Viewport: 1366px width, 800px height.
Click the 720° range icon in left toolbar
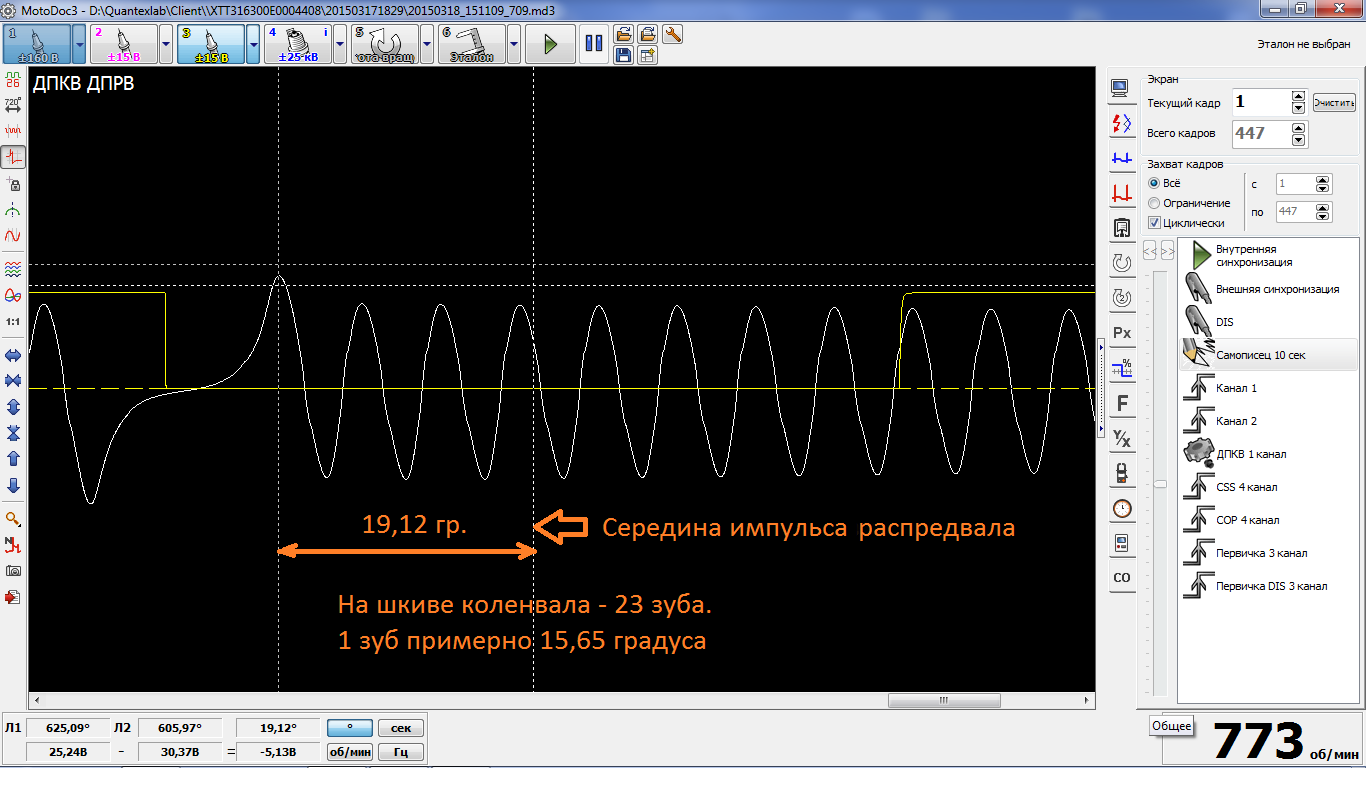pos(14,104)
